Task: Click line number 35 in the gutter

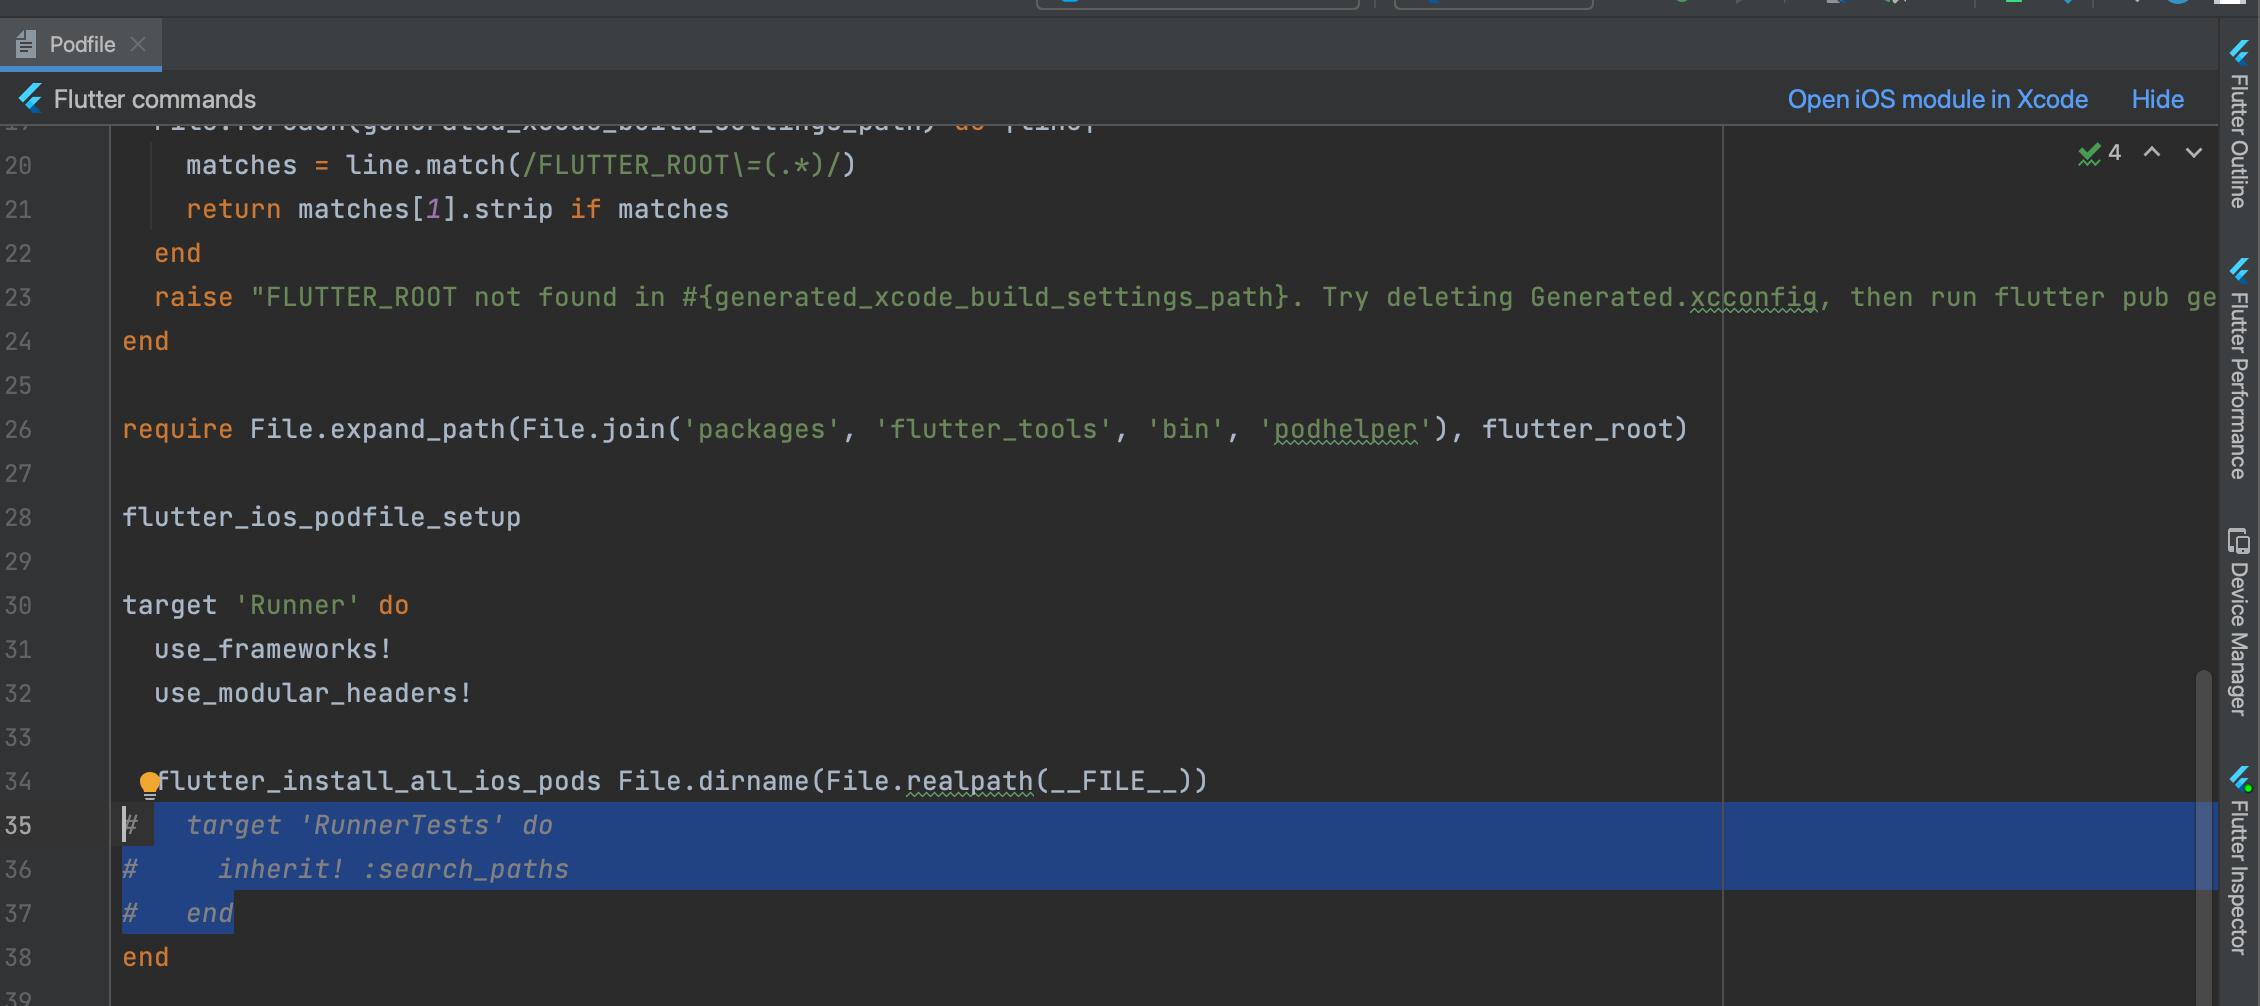Action: (x=18, y=826)
